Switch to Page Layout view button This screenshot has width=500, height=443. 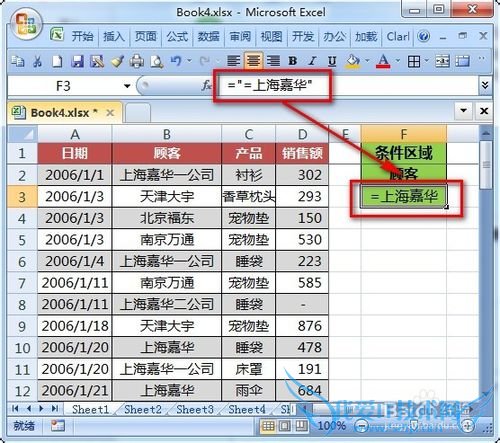tap(285, 426)
